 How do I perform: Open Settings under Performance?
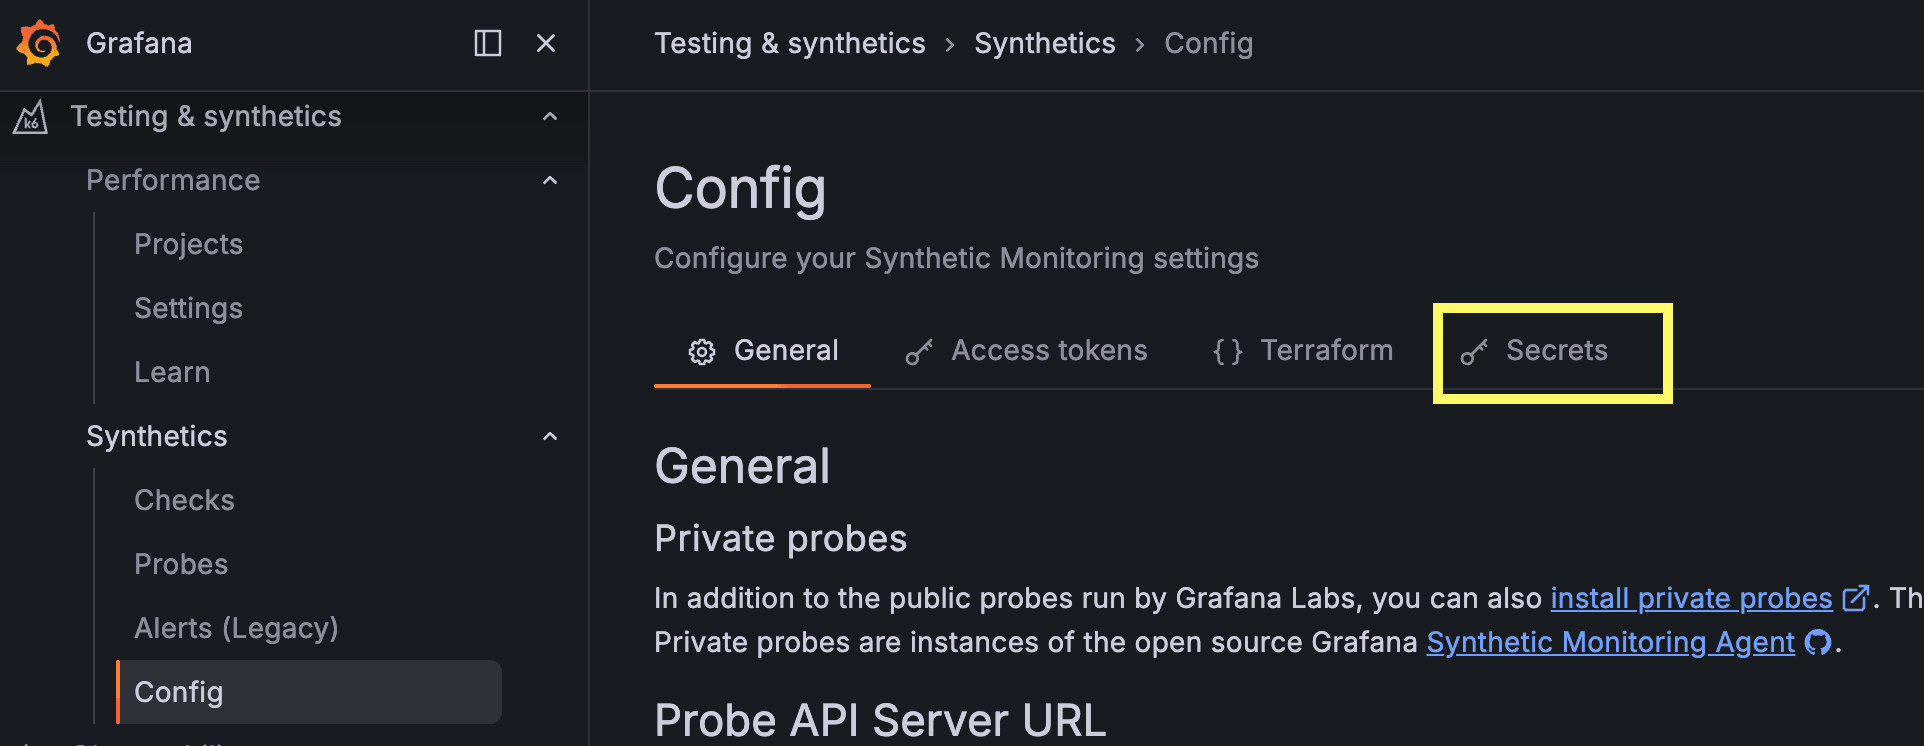(189, 308)
